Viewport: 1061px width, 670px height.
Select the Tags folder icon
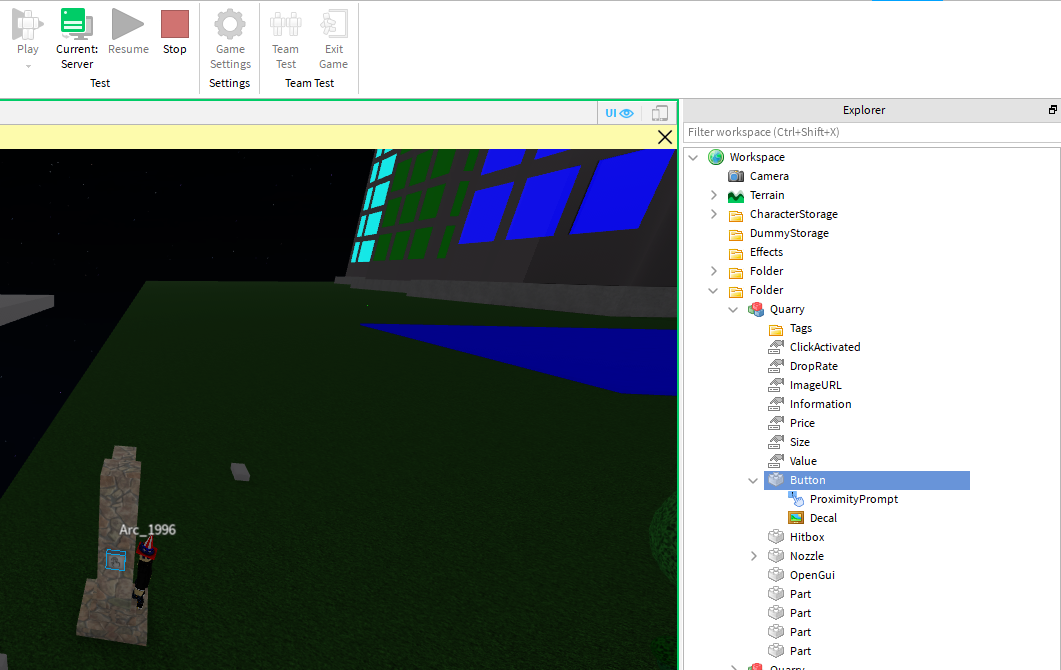(x=775, y=329)
